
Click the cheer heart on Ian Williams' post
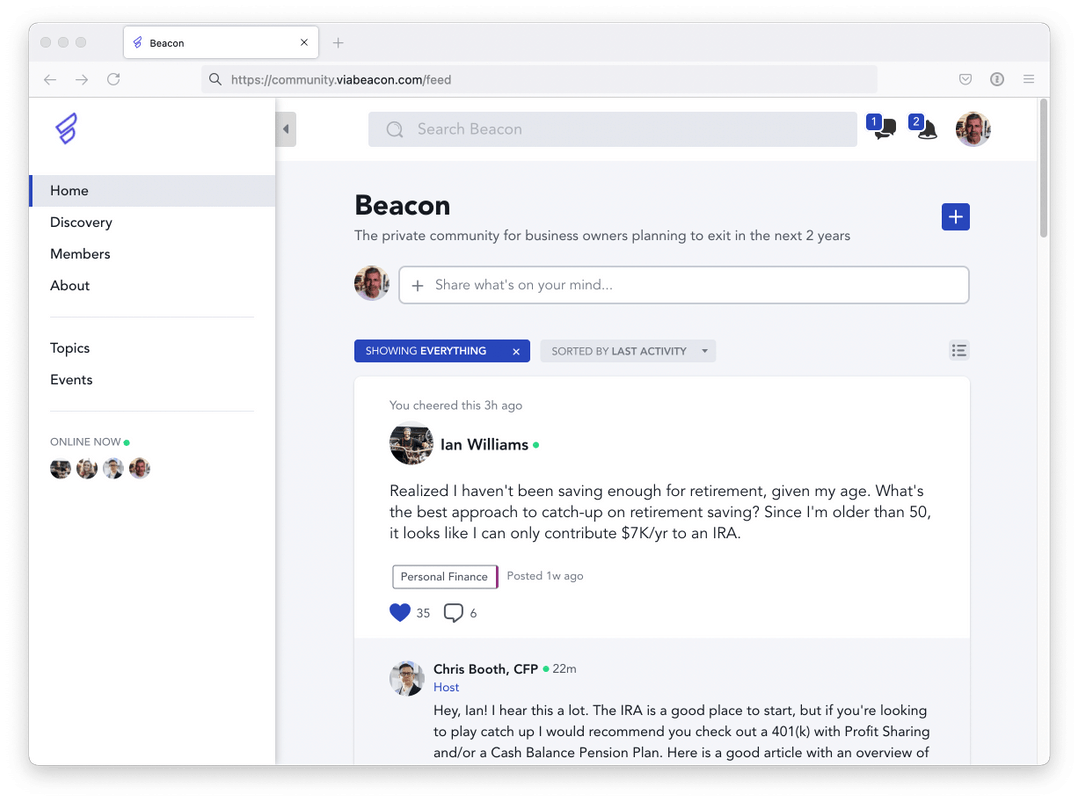(x=399, y=613)
